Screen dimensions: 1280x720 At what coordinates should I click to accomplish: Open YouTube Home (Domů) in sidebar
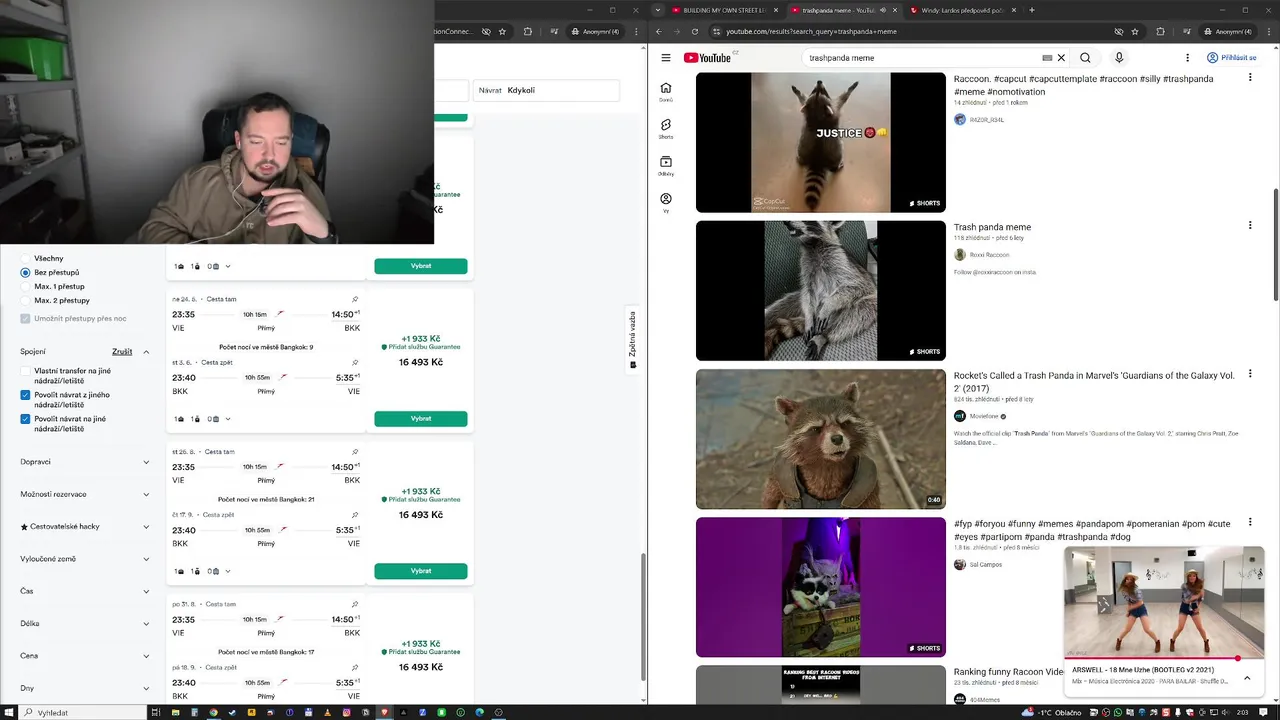(x=666, y=92)
